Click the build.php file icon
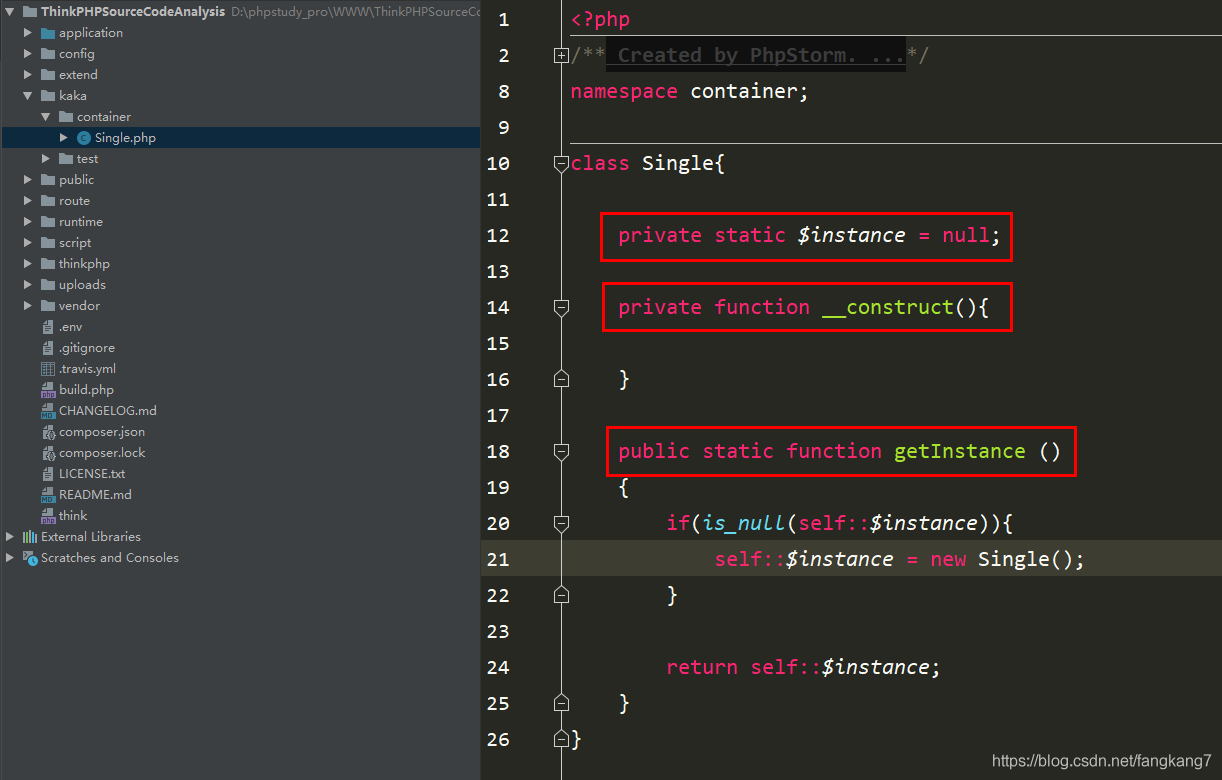This screenshot has height=780, width=1222. click(x=48, y=390)
